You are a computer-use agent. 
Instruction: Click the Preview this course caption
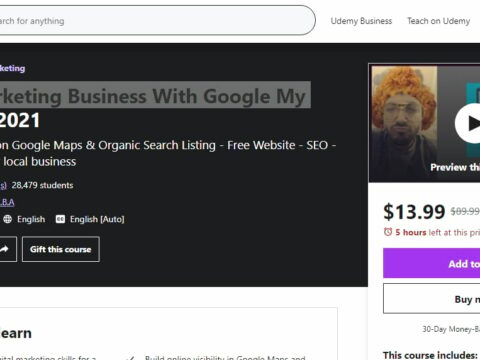(455, 167)
